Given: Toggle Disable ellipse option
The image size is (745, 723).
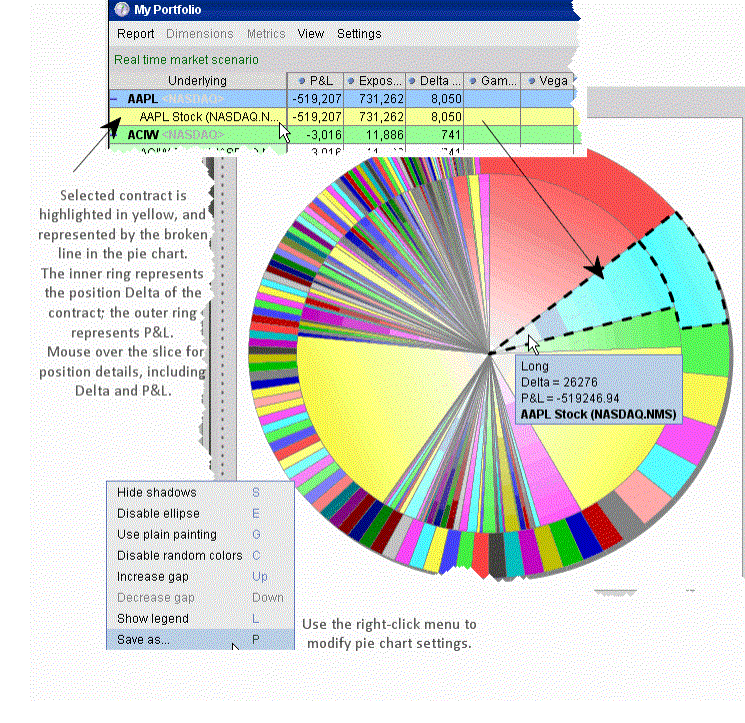Looking at the screenshot, I should click(157, 514).
